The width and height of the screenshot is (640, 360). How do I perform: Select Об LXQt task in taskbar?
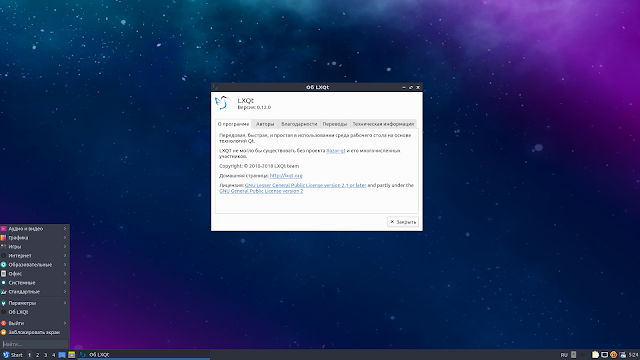tap(144, 355)
